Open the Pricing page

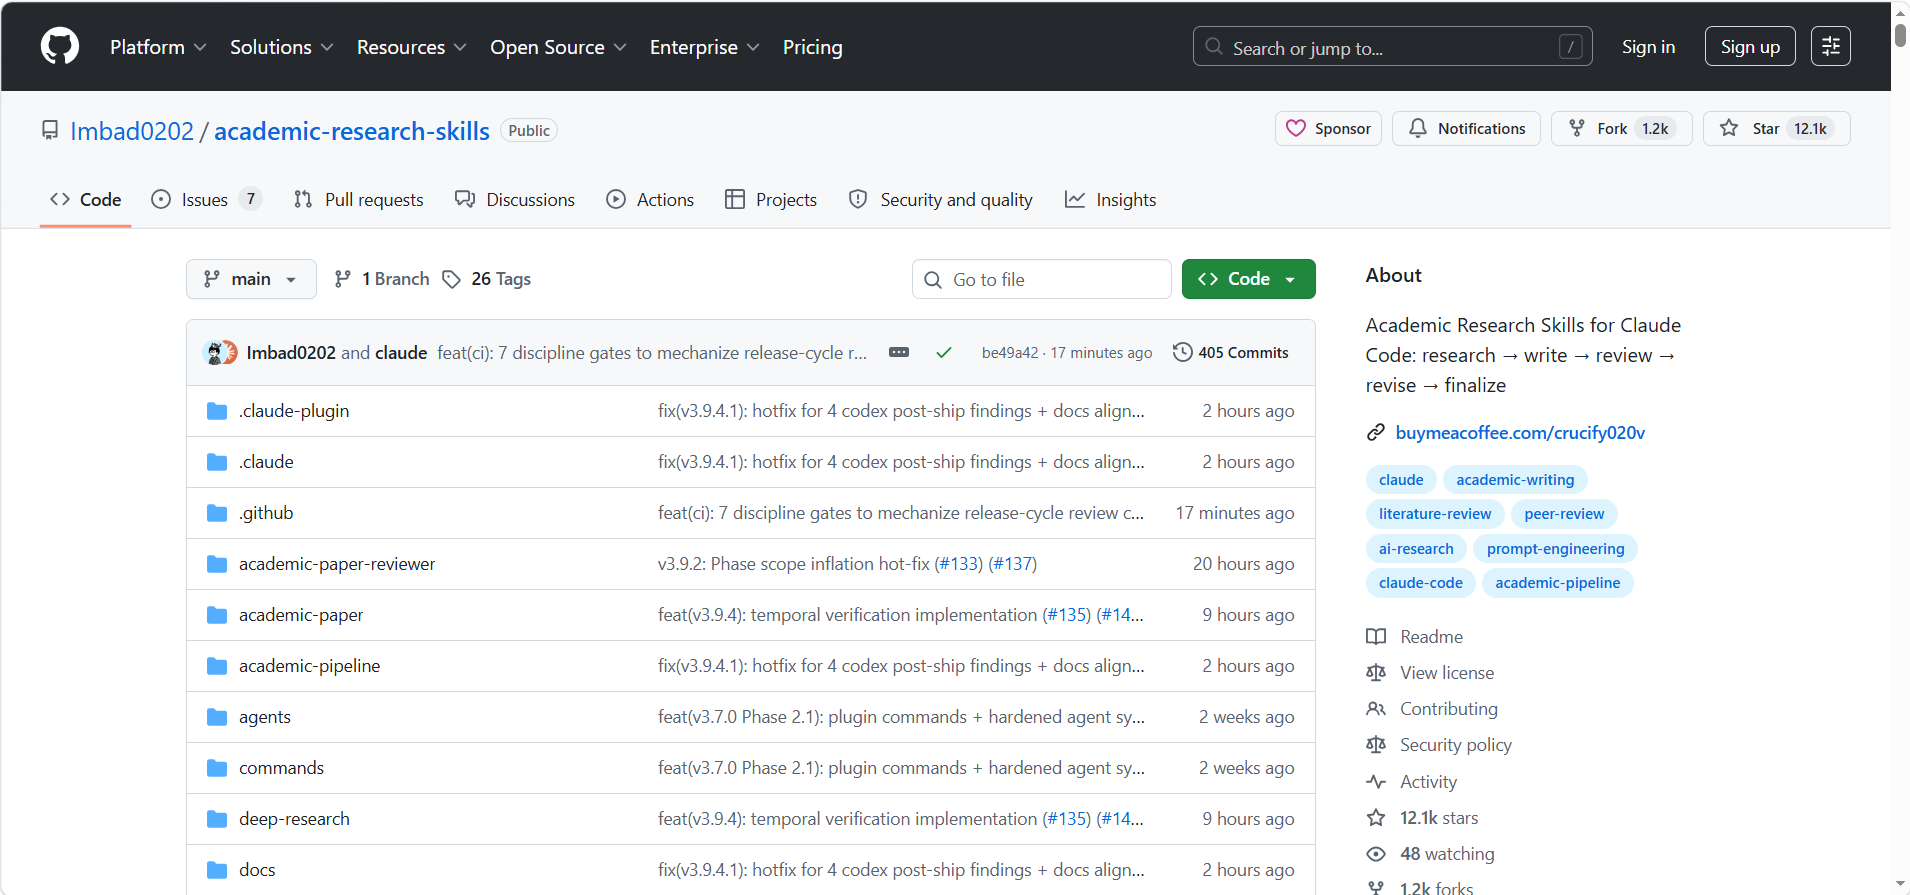(812, 47)
